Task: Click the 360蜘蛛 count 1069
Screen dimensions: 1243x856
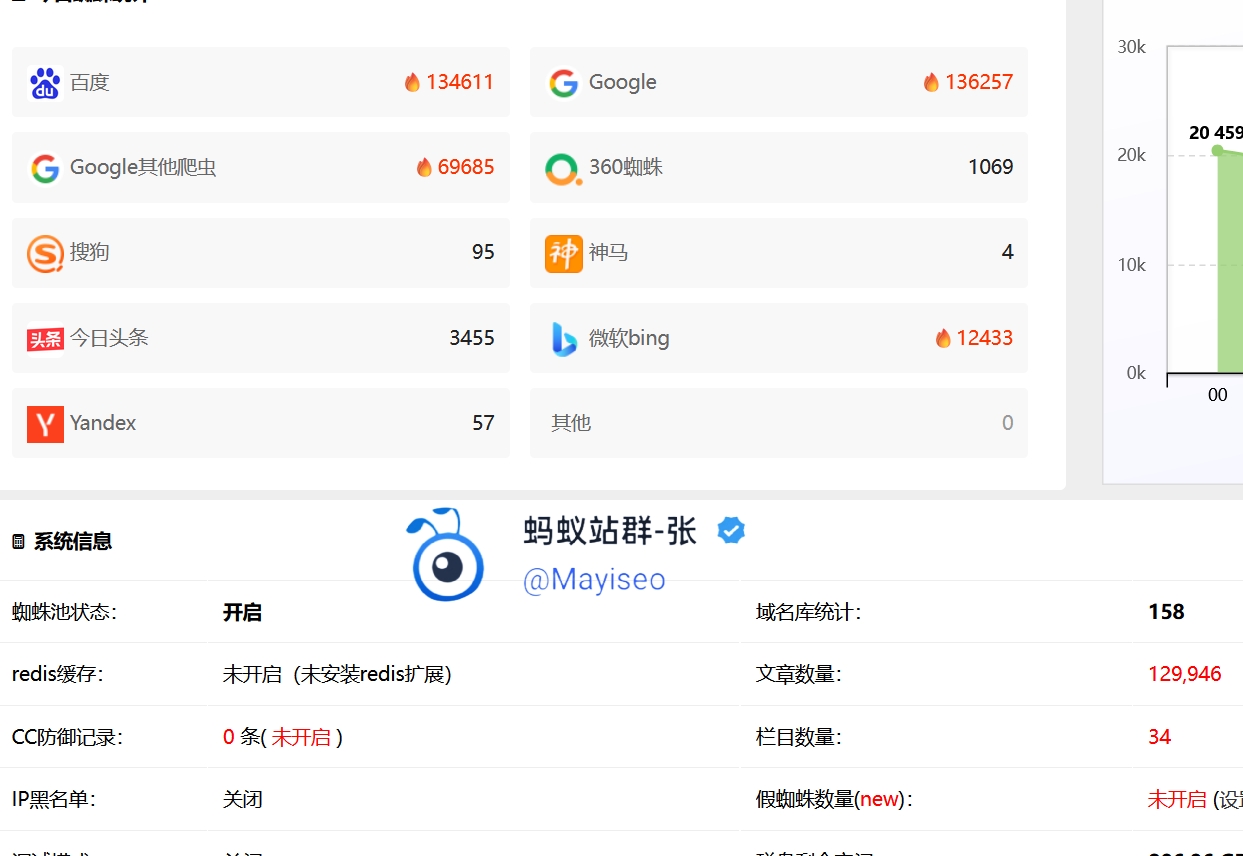Action: point(991,167)
